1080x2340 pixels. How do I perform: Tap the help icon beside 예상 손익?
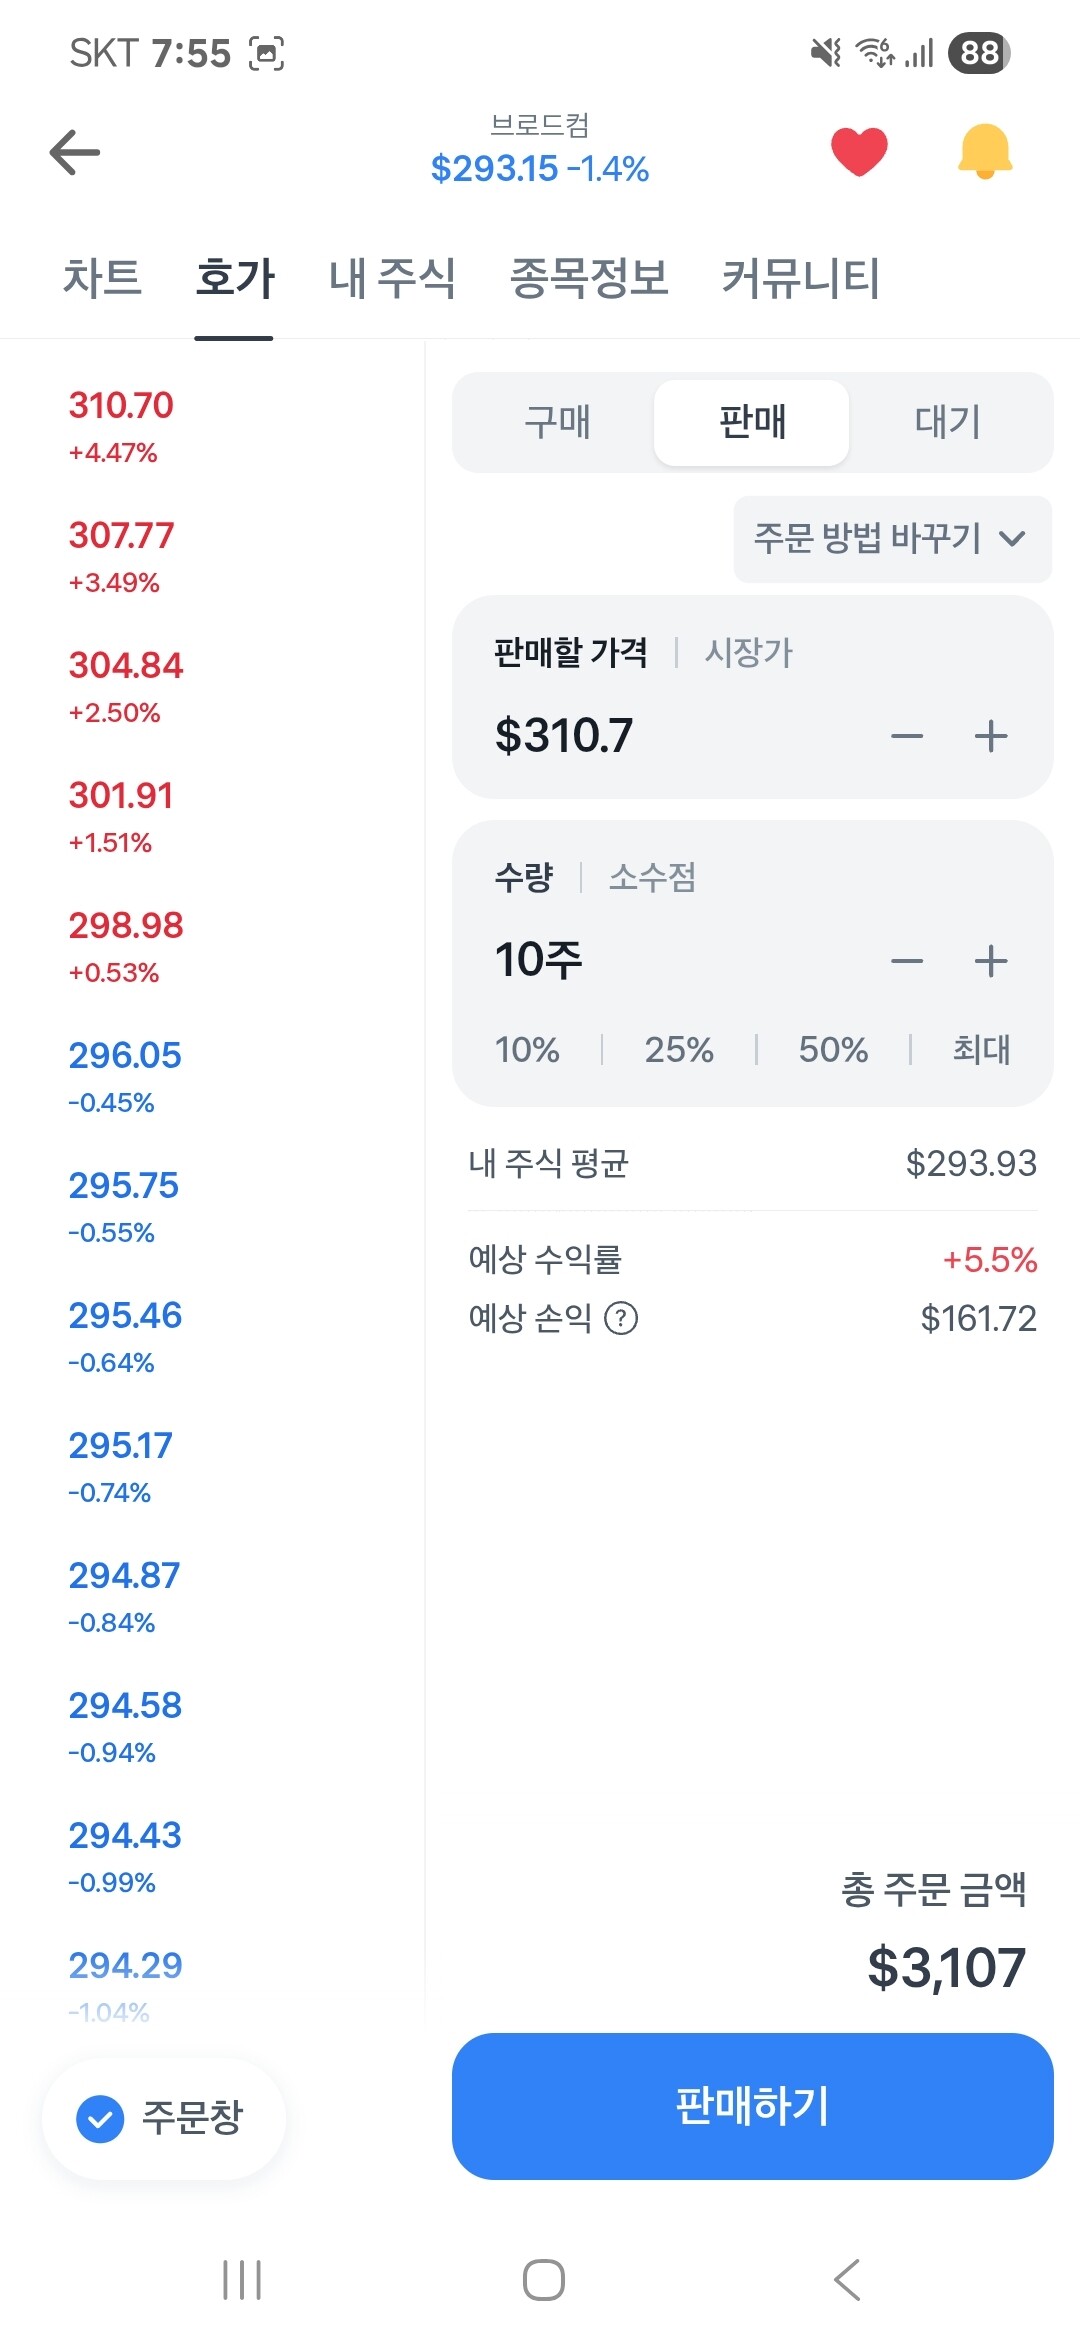[x=621, y=1318]
